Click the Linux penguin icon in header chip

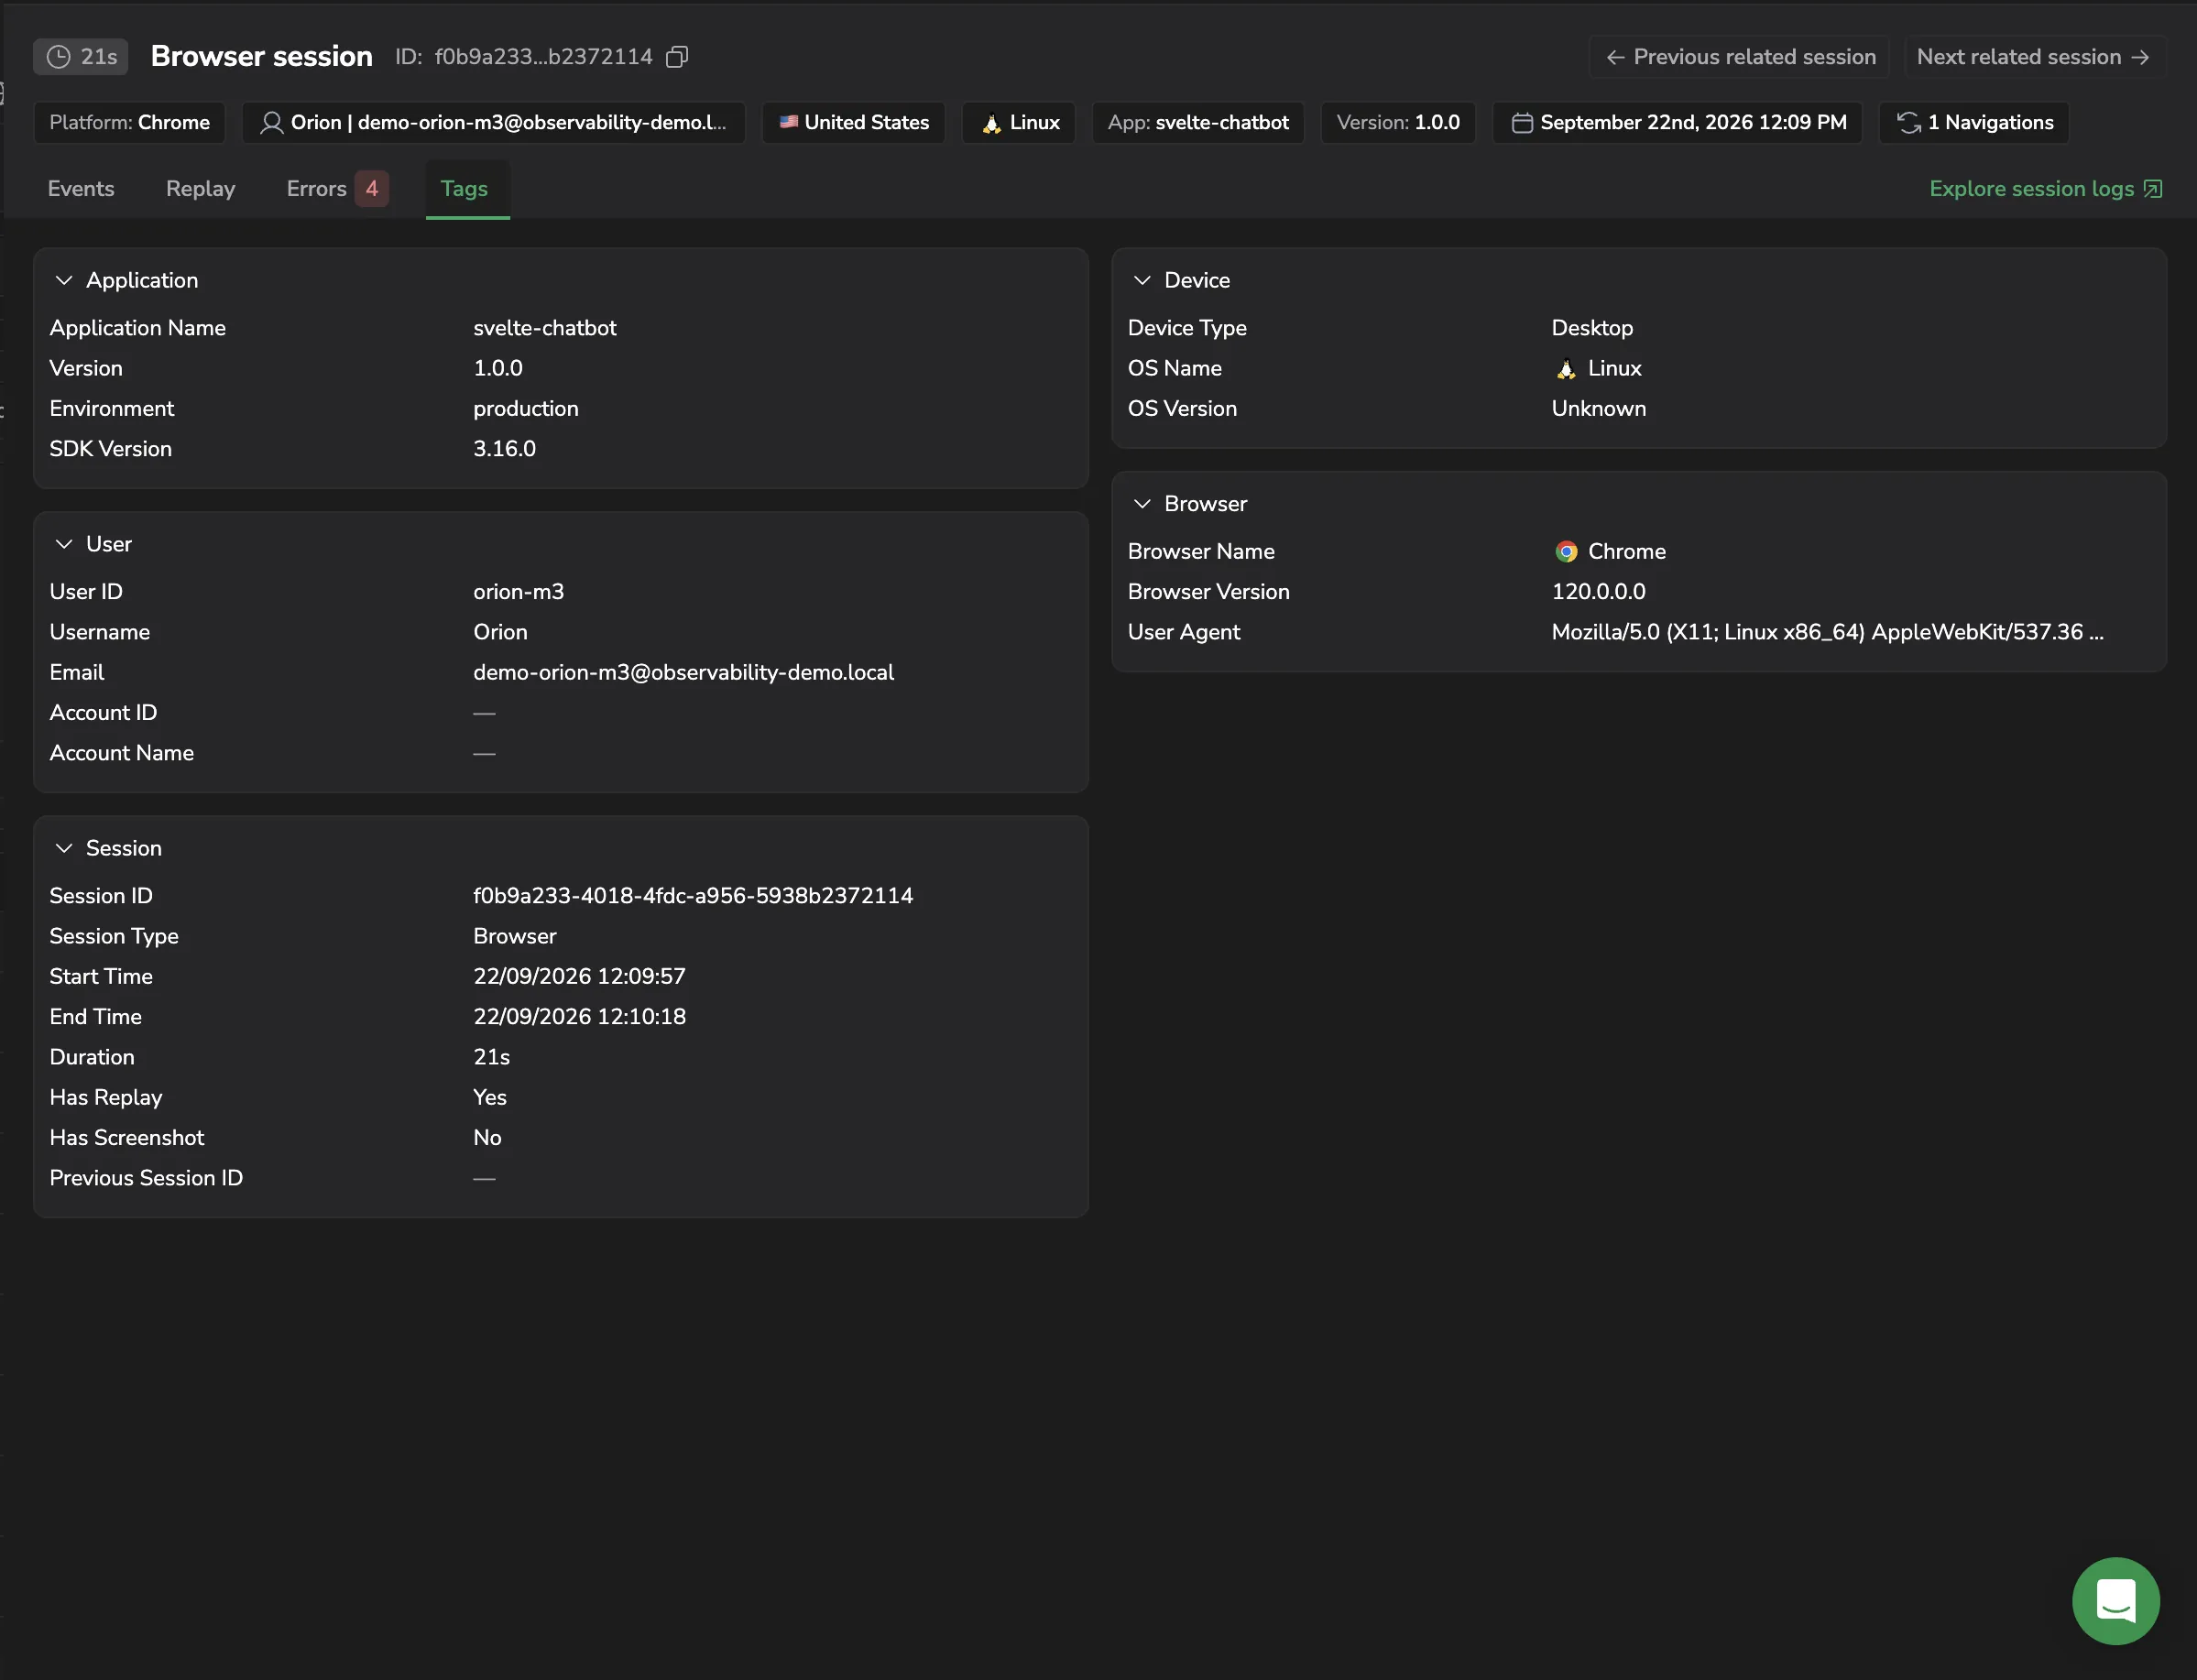coord(991,123)
